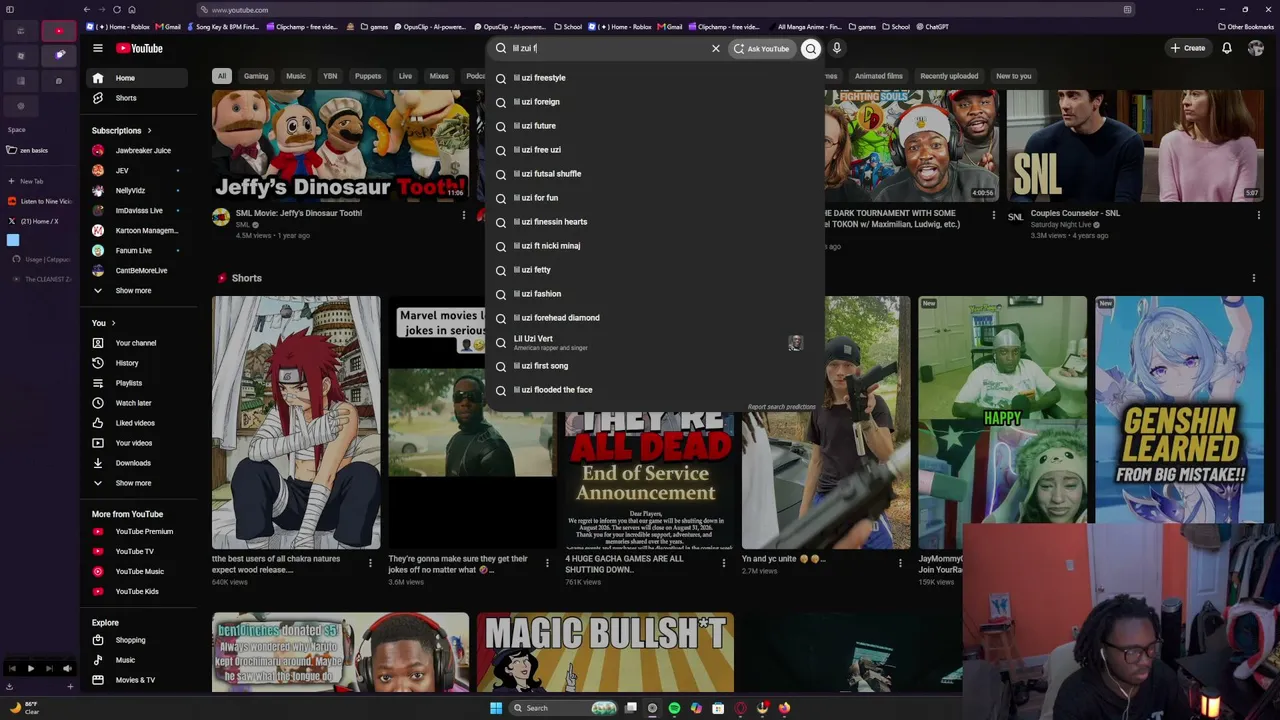Screen dimensions: 1280x720
Task: Open YouTube Music
Action: click(137, 572)
